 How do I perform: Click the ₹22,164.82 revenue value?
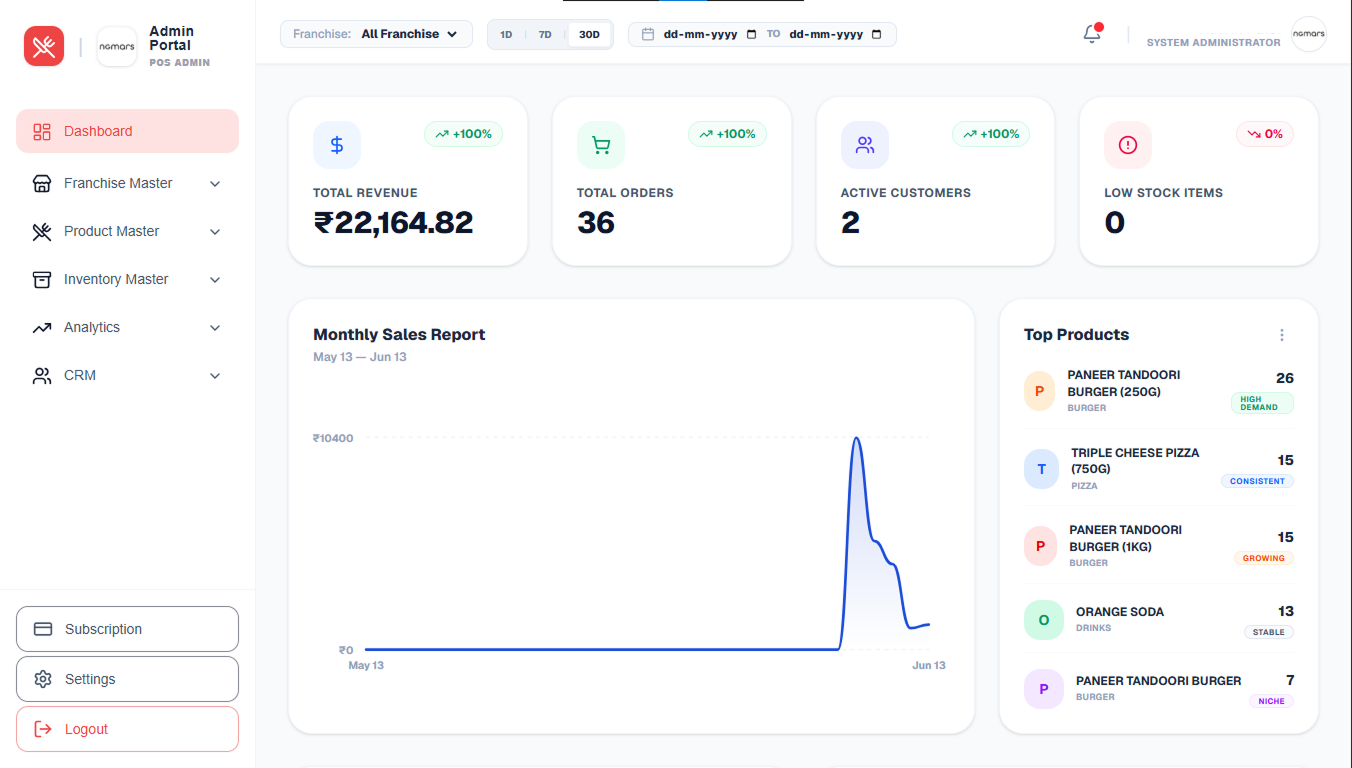click(393, 222)
